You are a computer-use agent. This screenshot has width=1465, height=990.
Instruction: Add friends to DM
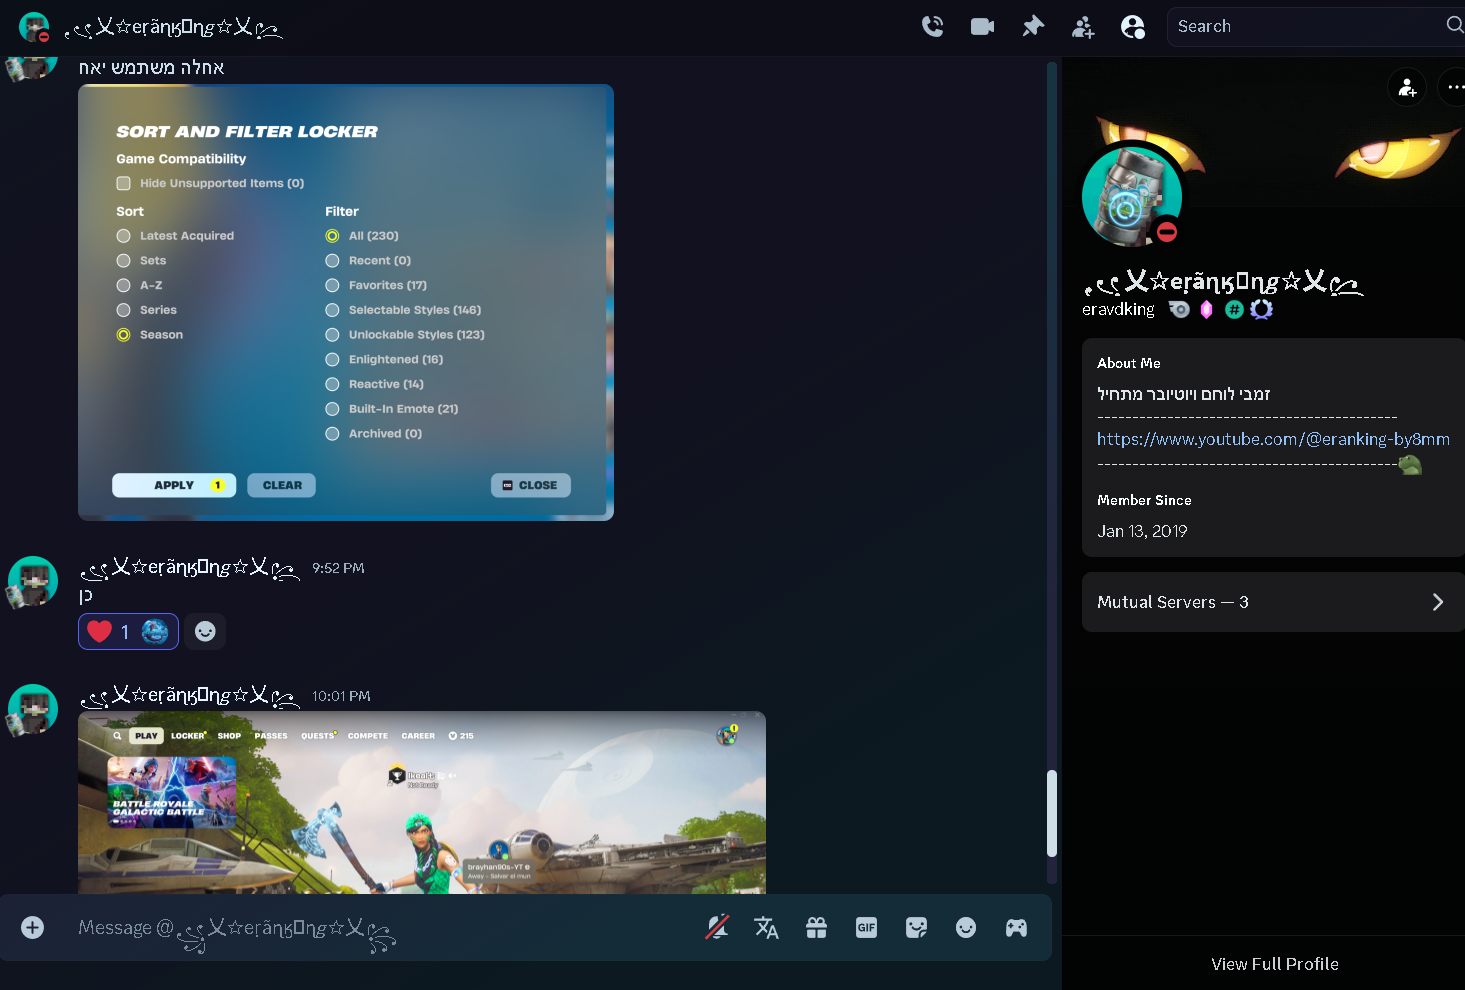pos(1083,27)
